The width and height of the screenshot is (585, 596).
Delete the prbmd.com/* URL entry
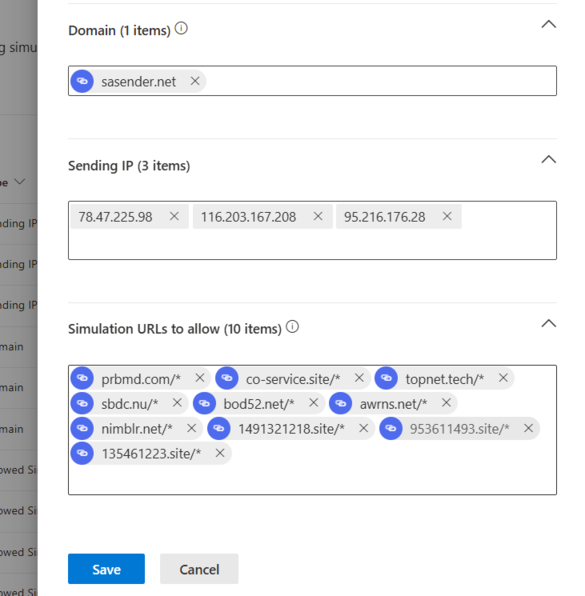200,378
